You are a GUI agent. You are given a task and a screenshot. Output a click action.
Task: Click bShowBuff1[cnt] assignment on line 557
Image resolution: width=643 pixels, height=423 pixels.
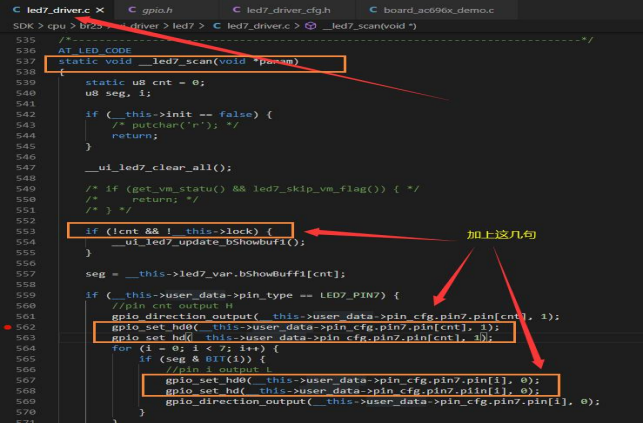tap(215, 274)
